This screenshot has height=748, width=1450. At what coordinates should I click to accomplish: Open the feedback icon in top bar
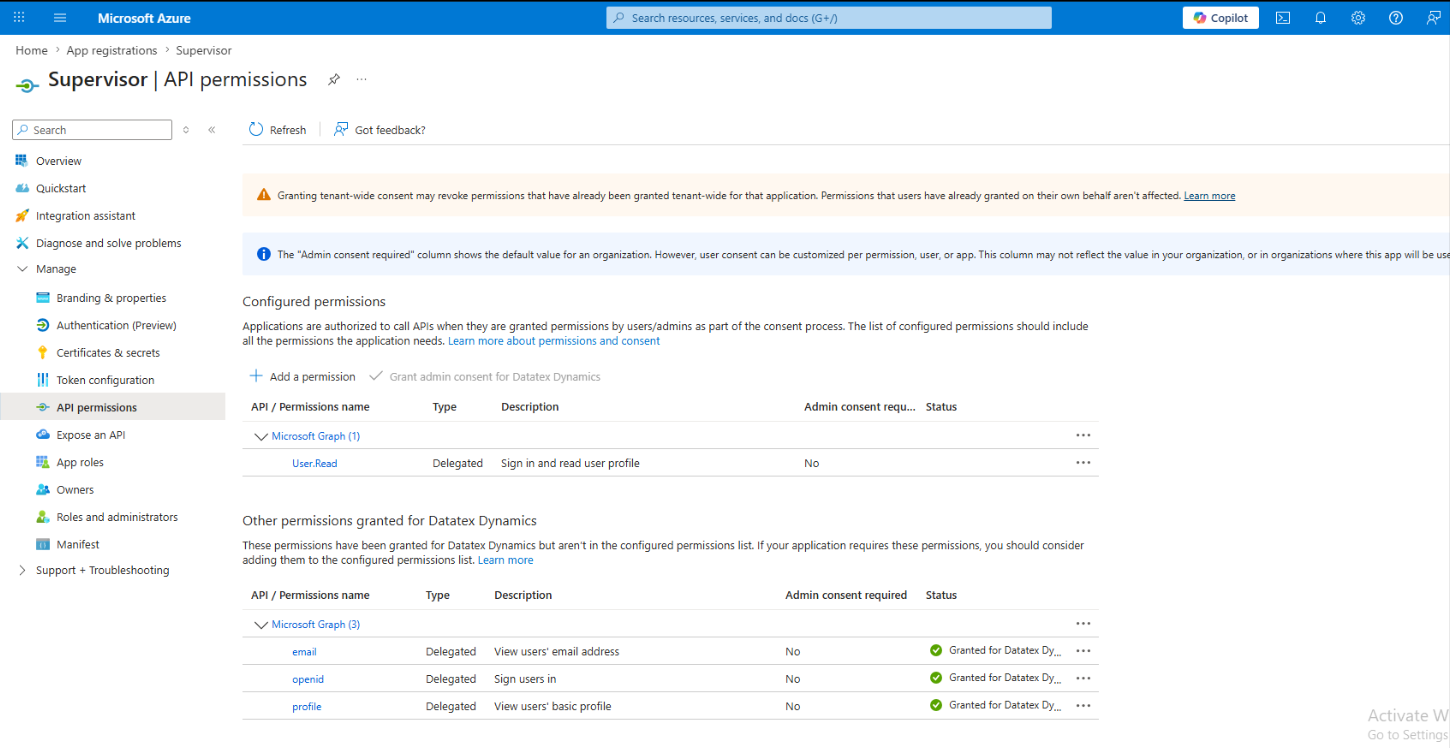[1434, 18]
